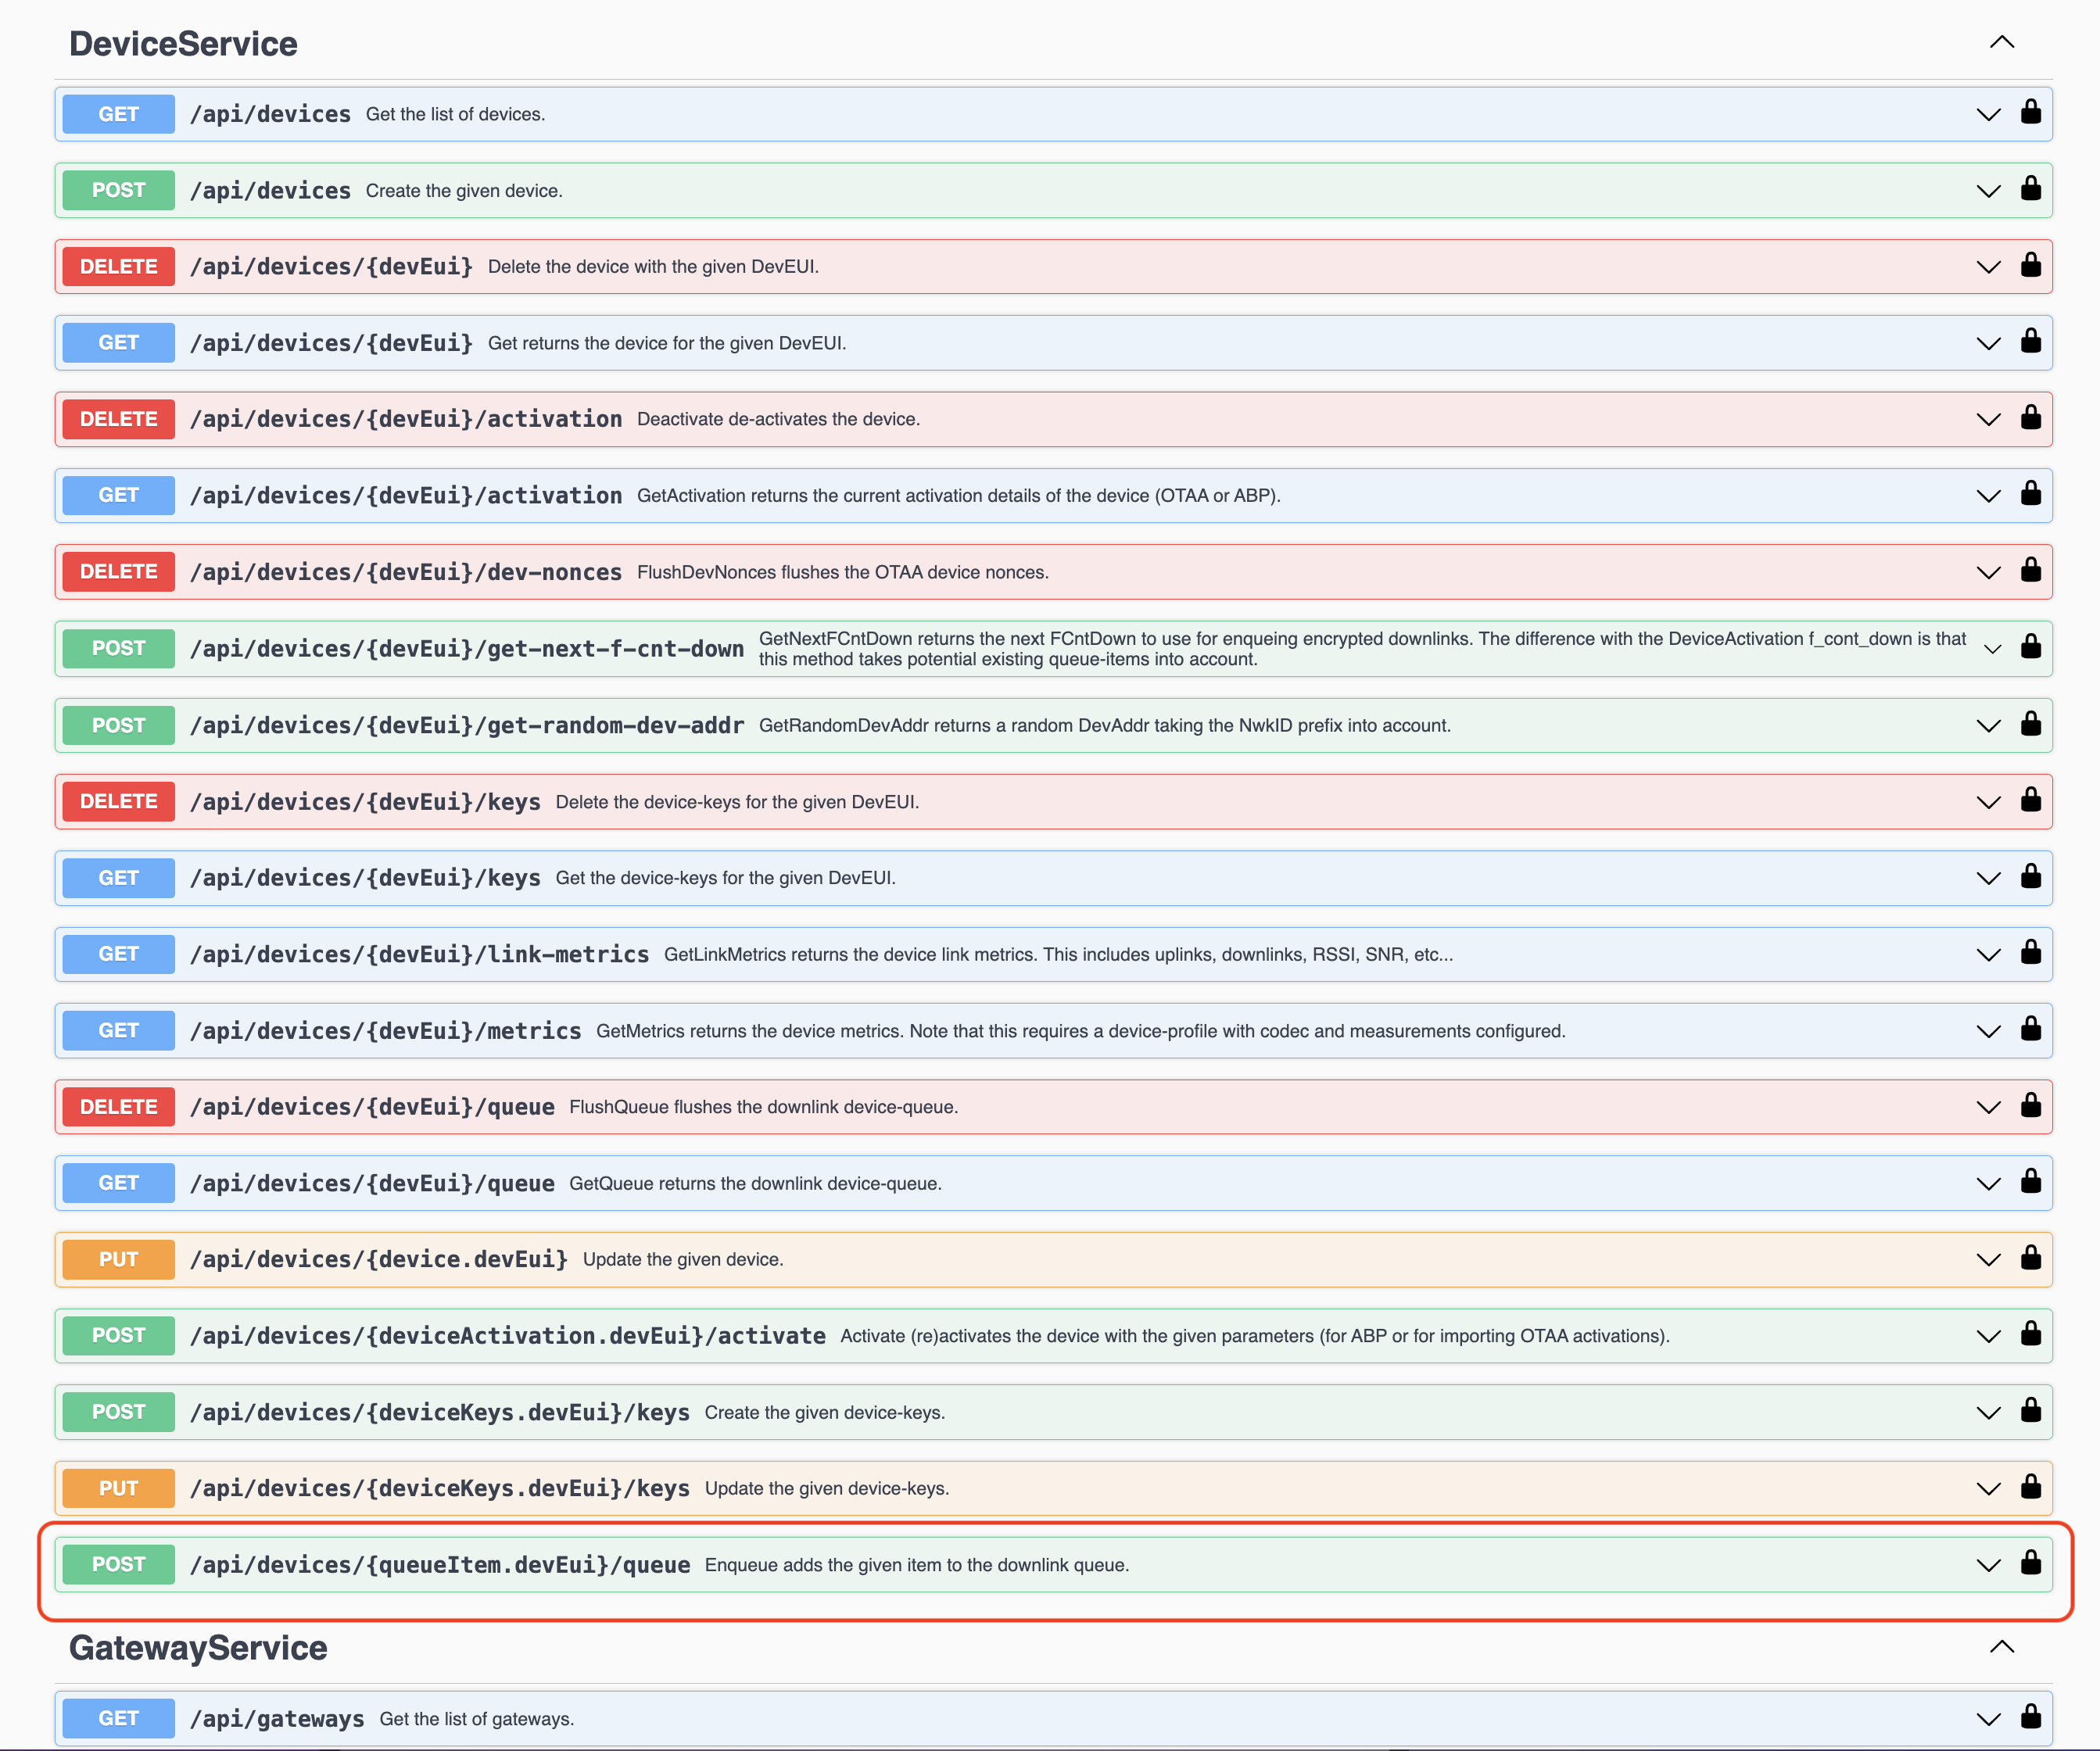
Task: Click lock icon on link-metrics endpoint
Action: (x=2030, y=953)
